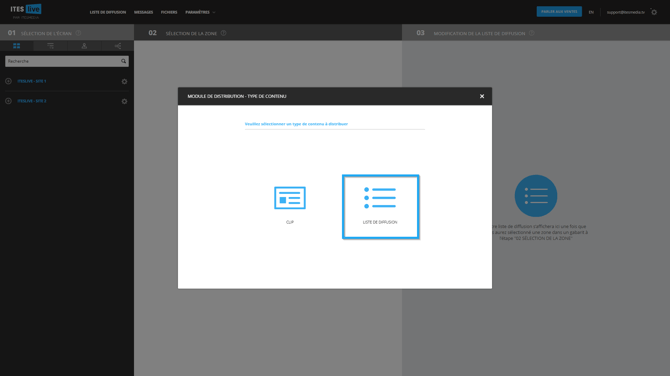Open the Fichiers menu

(169, 12)
